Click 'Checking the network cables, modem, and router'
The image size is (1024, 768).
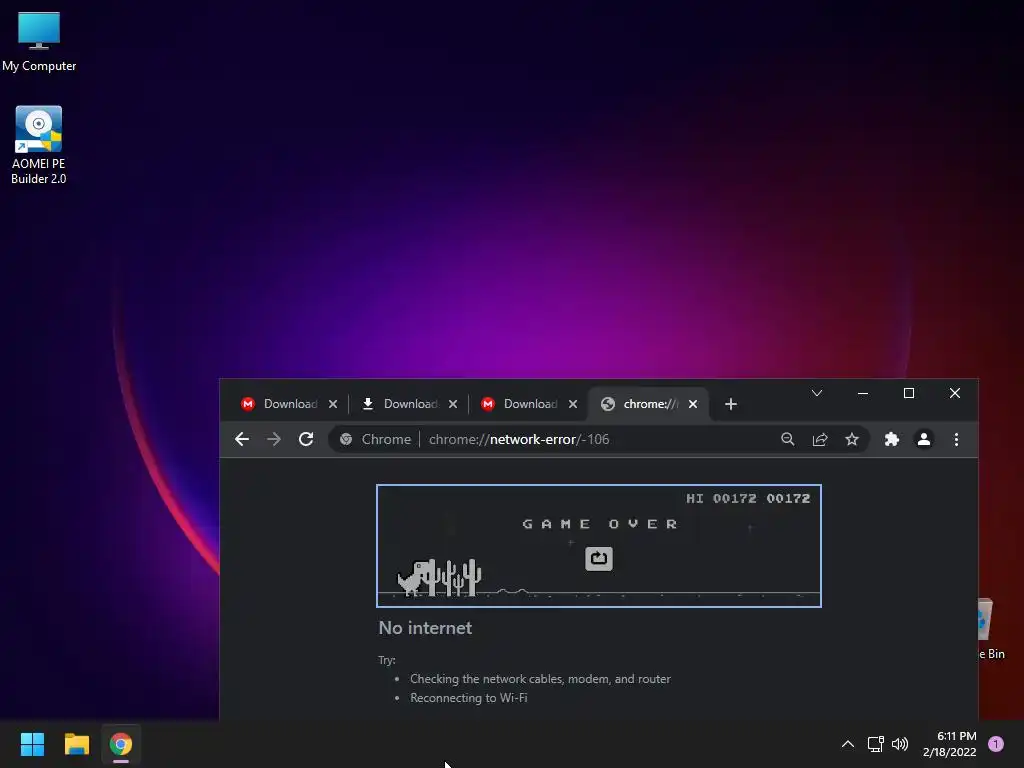coord(540,679)
